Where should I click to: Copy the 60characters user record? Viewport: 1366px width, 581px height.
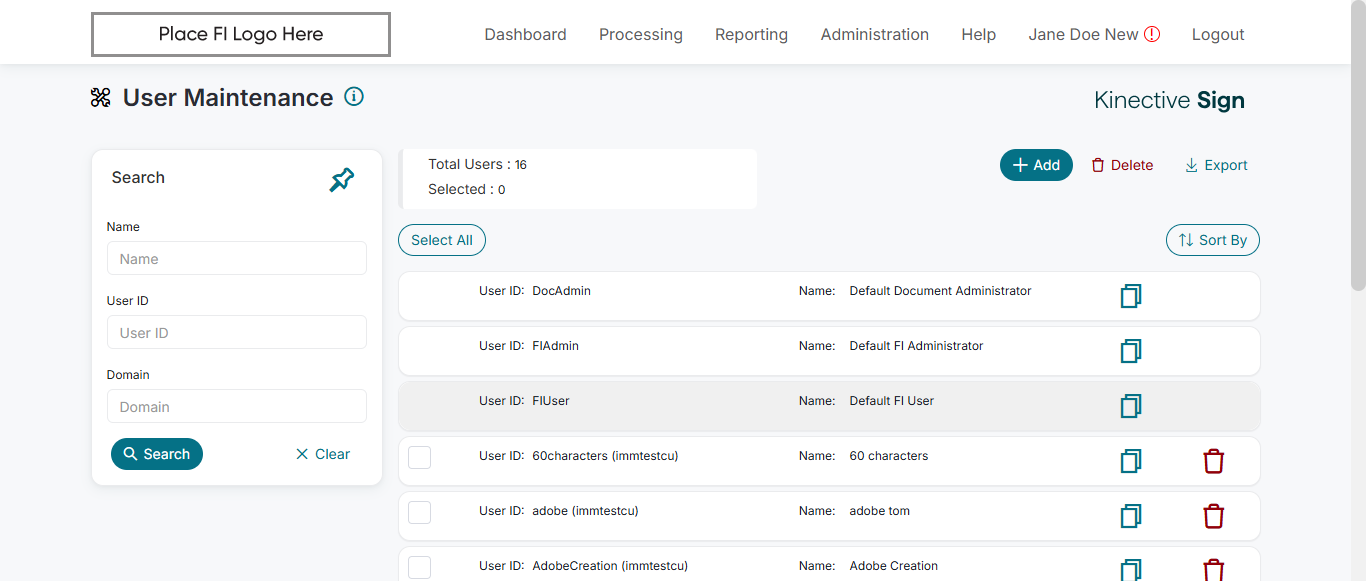click(x=1131, y=461)
